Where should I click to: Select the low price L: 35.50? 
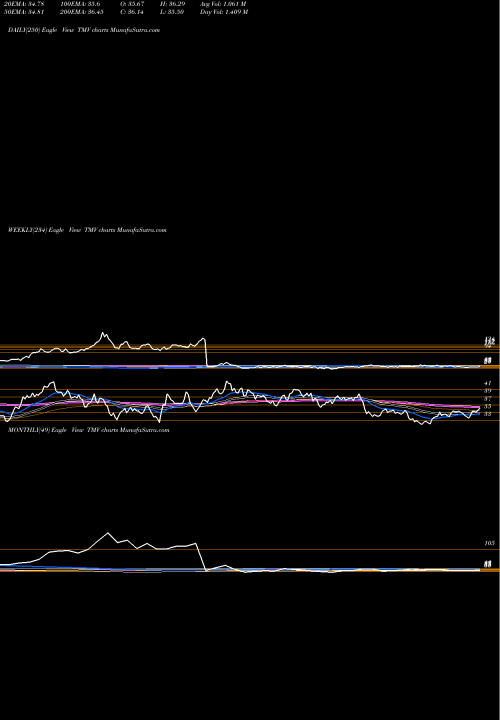click(174, 12)
